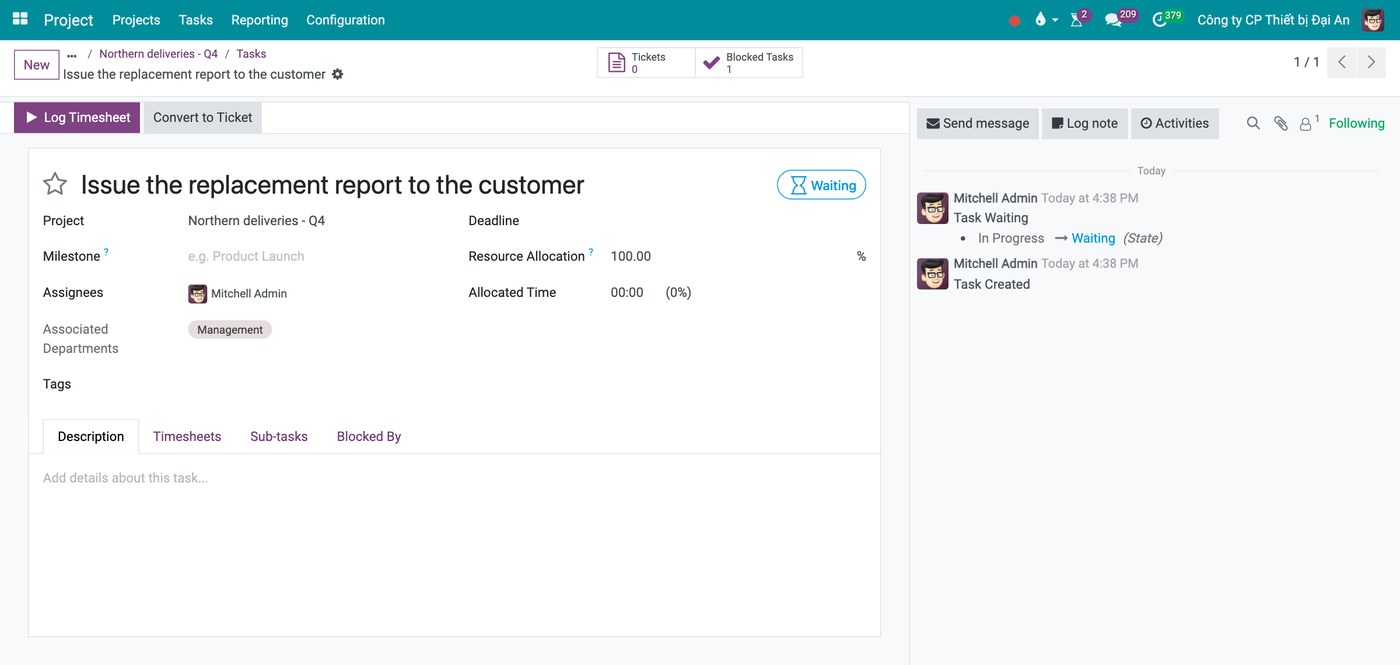The height and width of the screenshot is (665, 1400).
Task: Expand the breadcrumb ellipsis menu
Action: (71, 55)
